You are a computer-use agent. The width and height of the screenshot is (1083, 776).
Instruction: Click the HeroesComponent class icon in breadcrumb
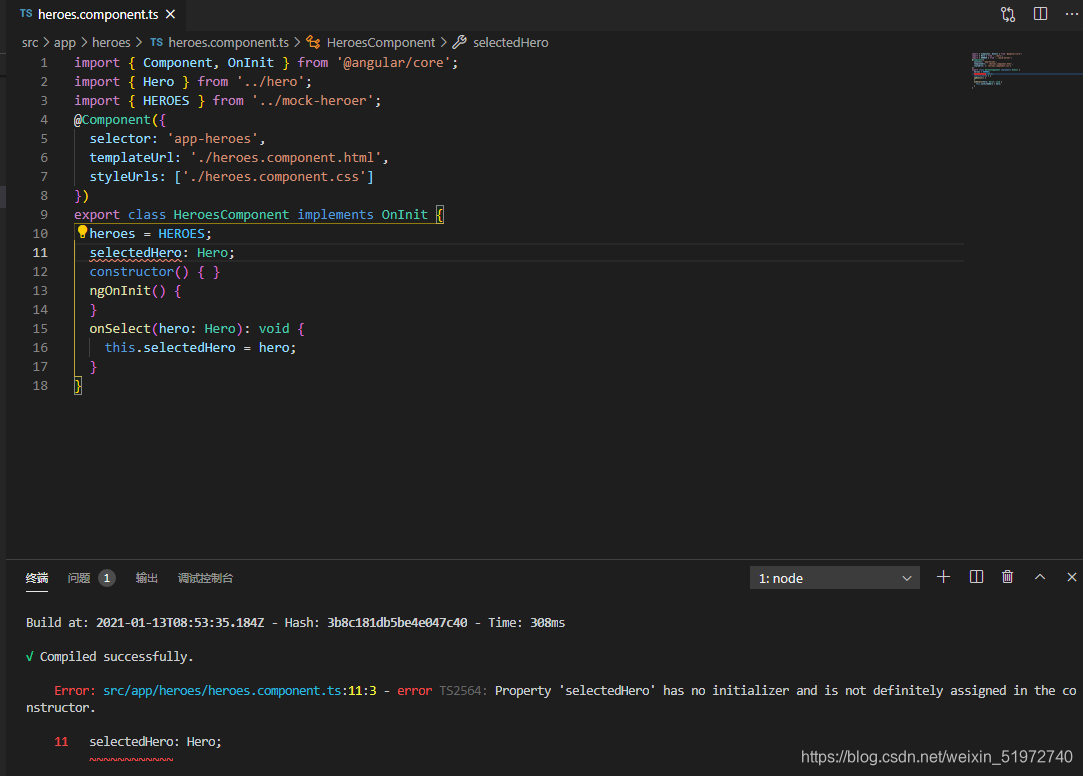click(314, 42)
